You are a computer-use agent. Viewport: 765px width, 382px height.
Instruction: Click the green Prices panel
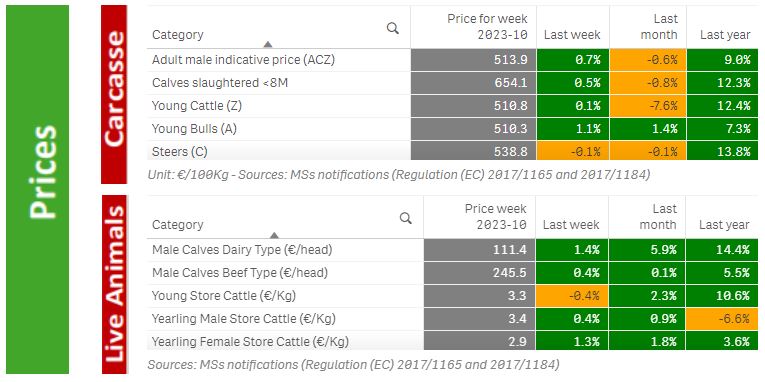click(38, 189)
